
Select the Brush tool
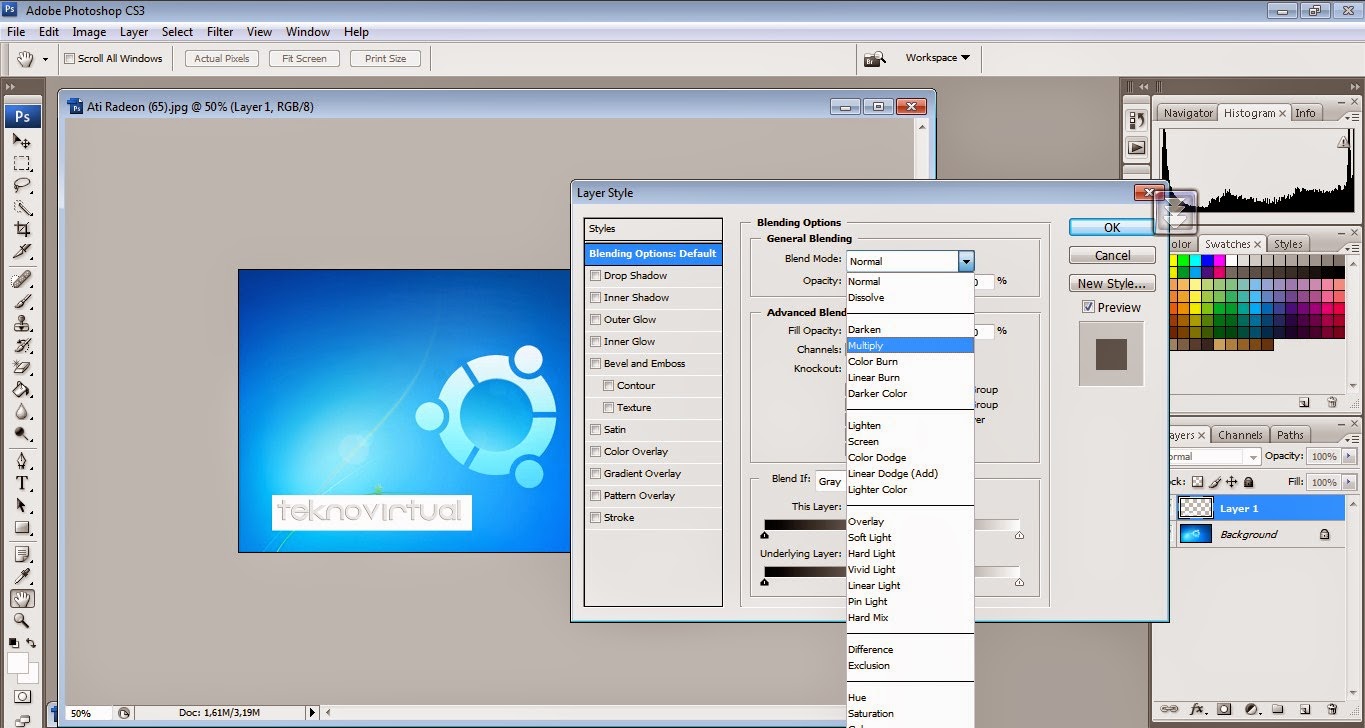pos(22,301)
